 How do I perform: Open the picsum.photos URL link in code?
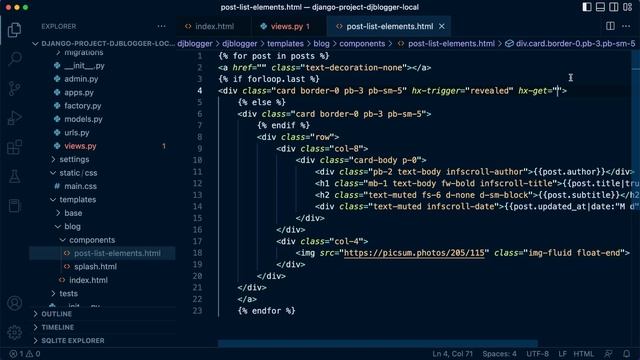pos(414,253)
